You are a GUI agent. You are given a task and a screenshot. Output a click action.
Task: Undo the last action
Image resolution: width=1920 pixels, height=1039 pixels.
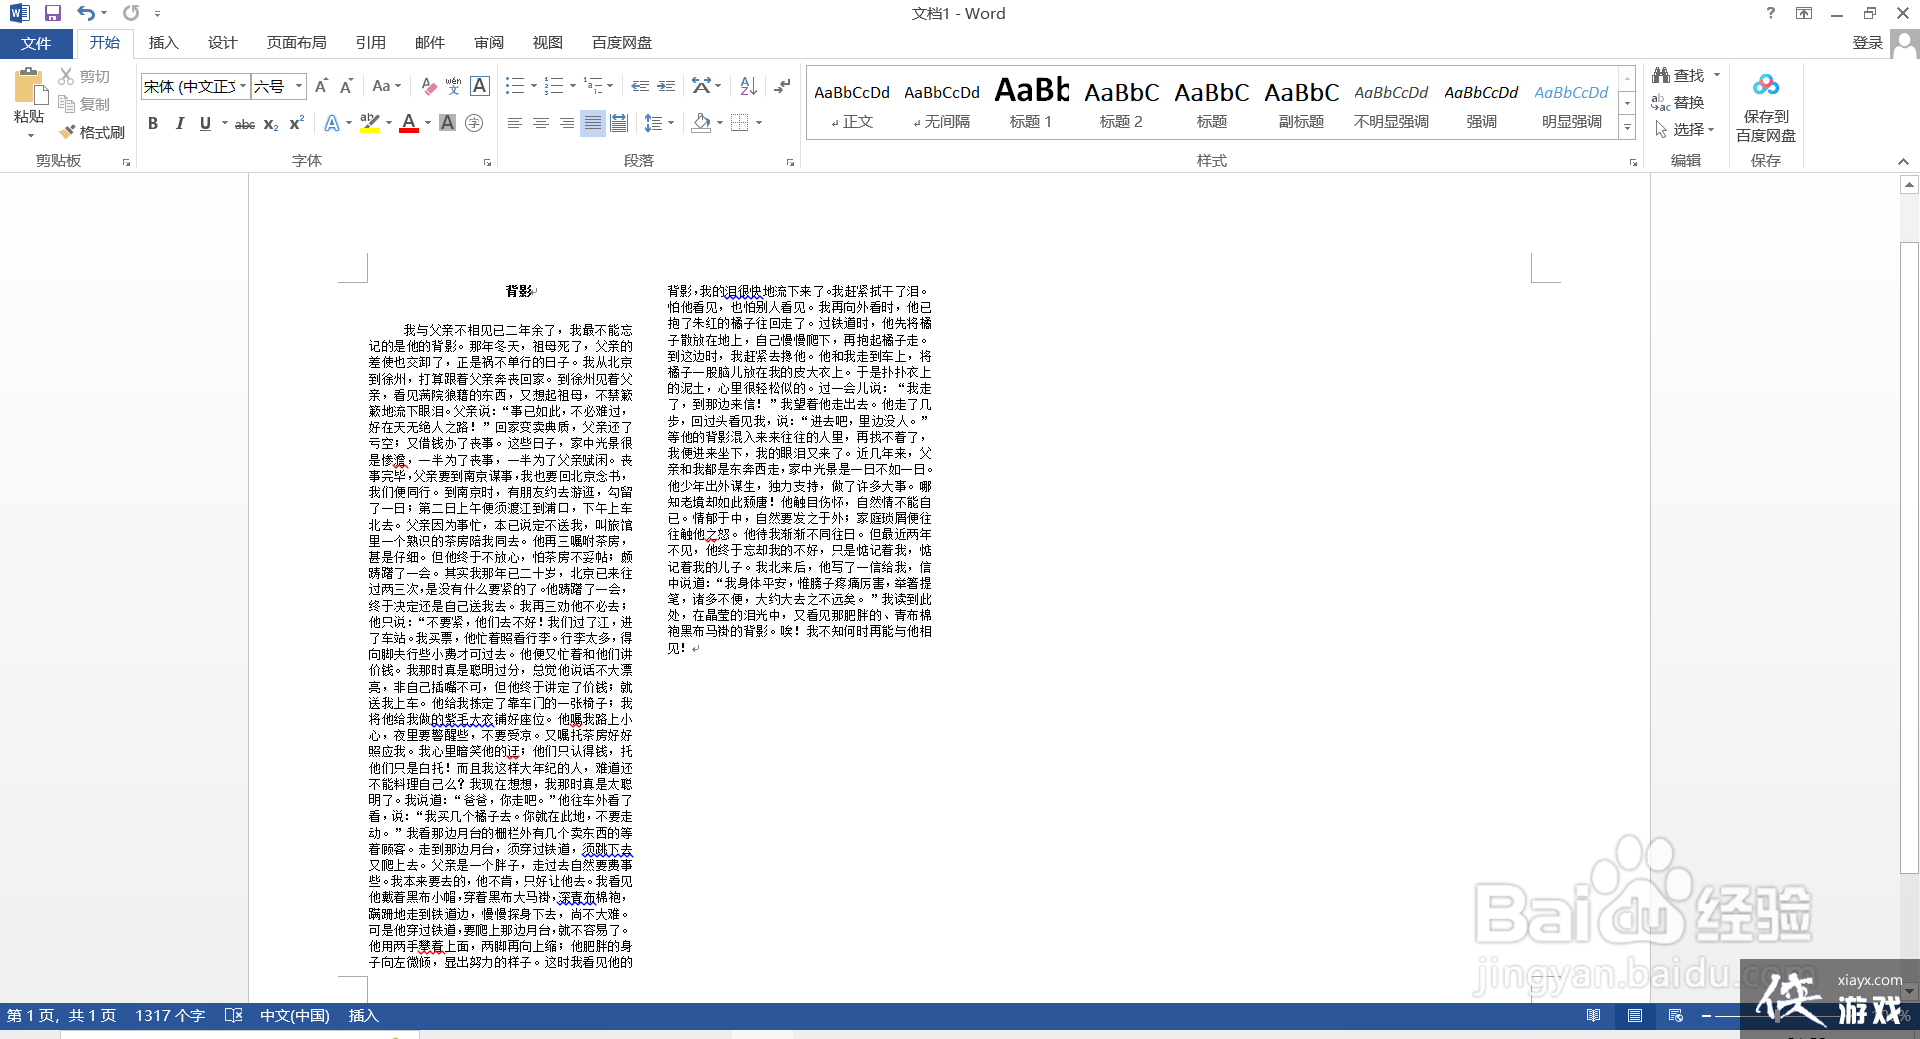tap(86, 13)
